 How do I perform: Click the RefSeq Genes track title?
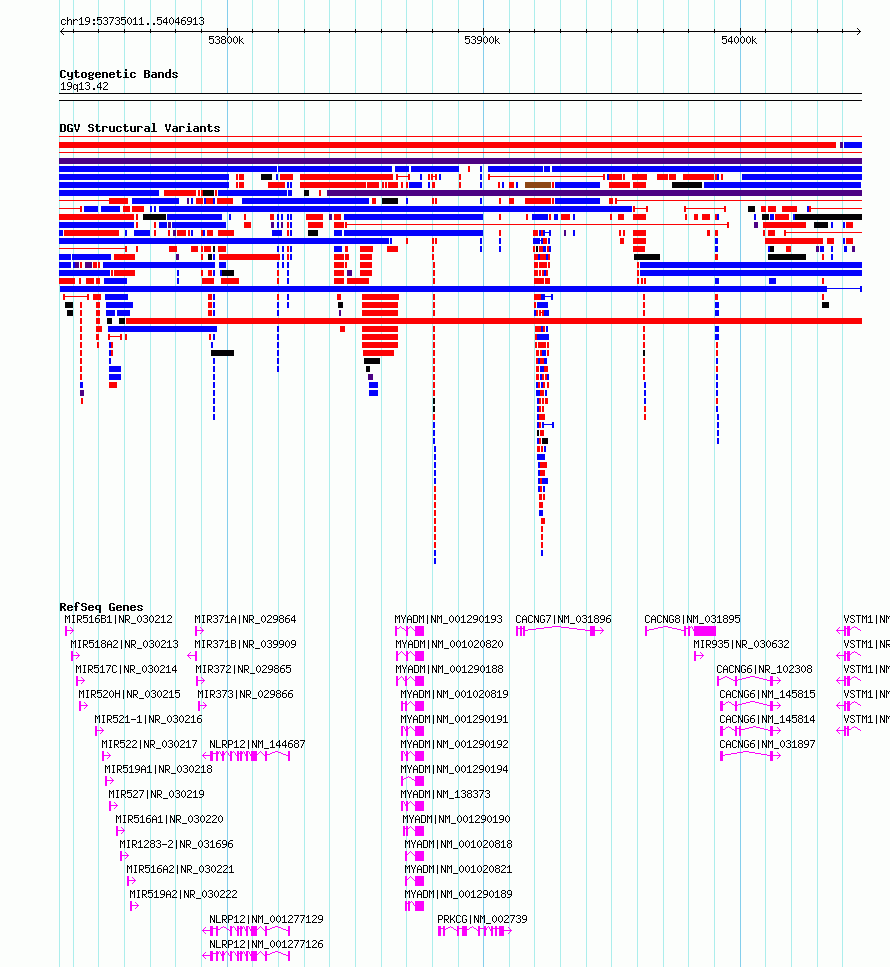click(x=101, y=607)
